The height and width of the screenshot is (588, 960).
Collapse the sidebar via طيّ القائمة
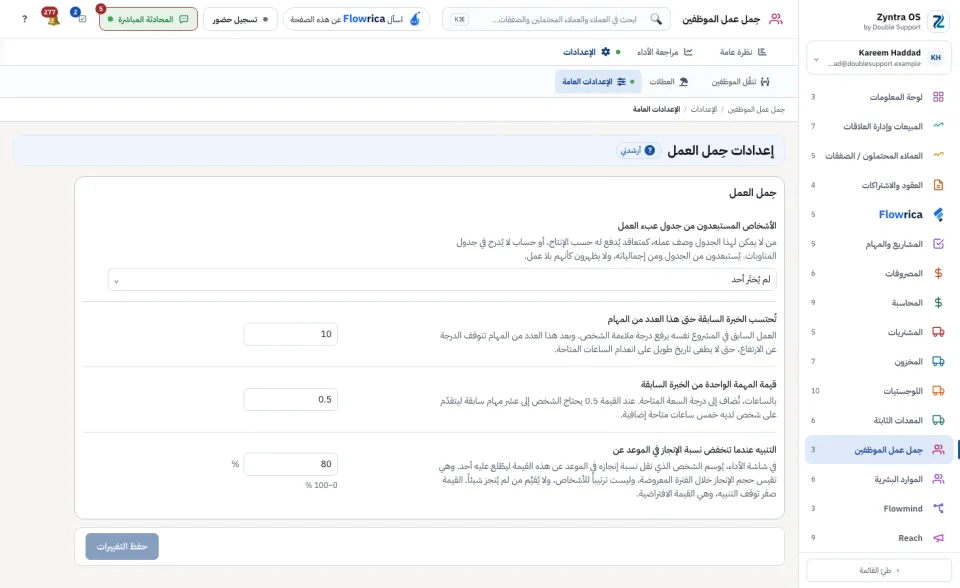tap(879, 570)
